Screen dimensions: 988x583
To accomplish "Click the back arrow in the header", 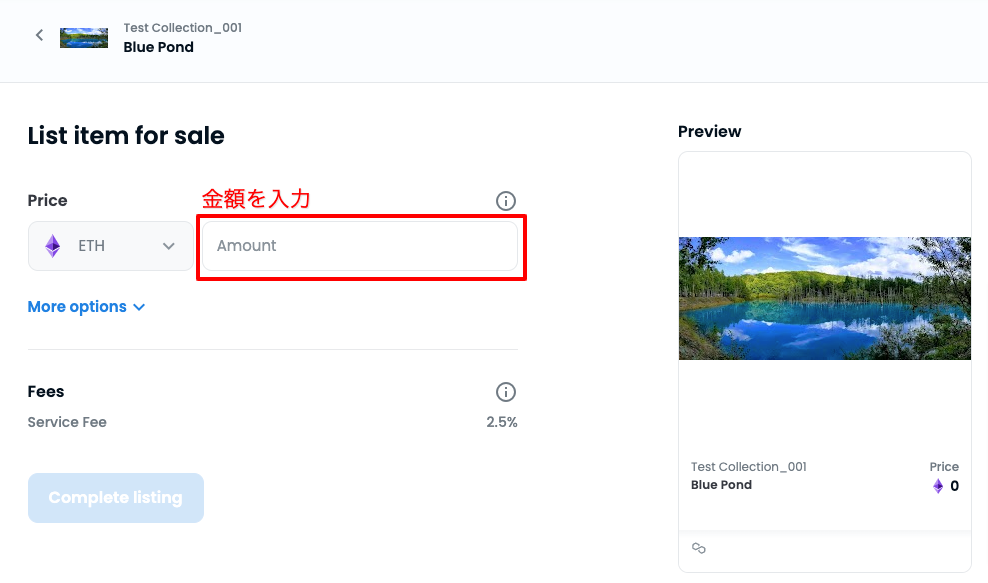I will click(x=40, y=36).
